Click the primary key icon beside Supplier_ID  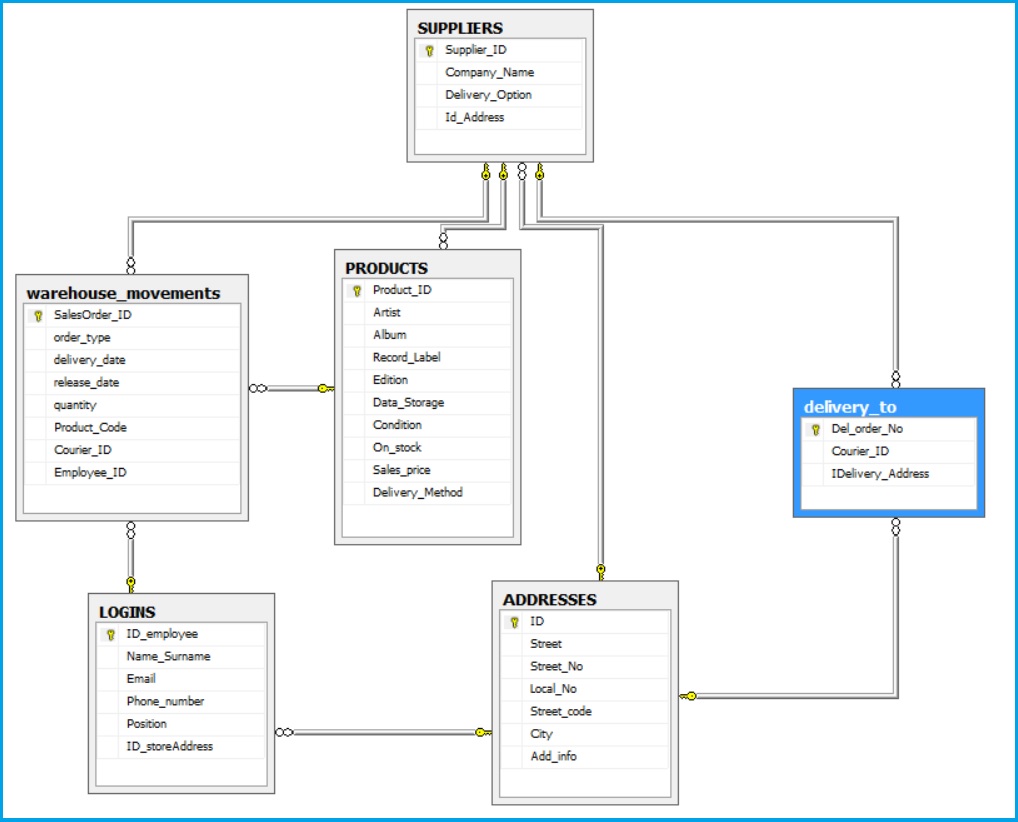click(429, 50)
